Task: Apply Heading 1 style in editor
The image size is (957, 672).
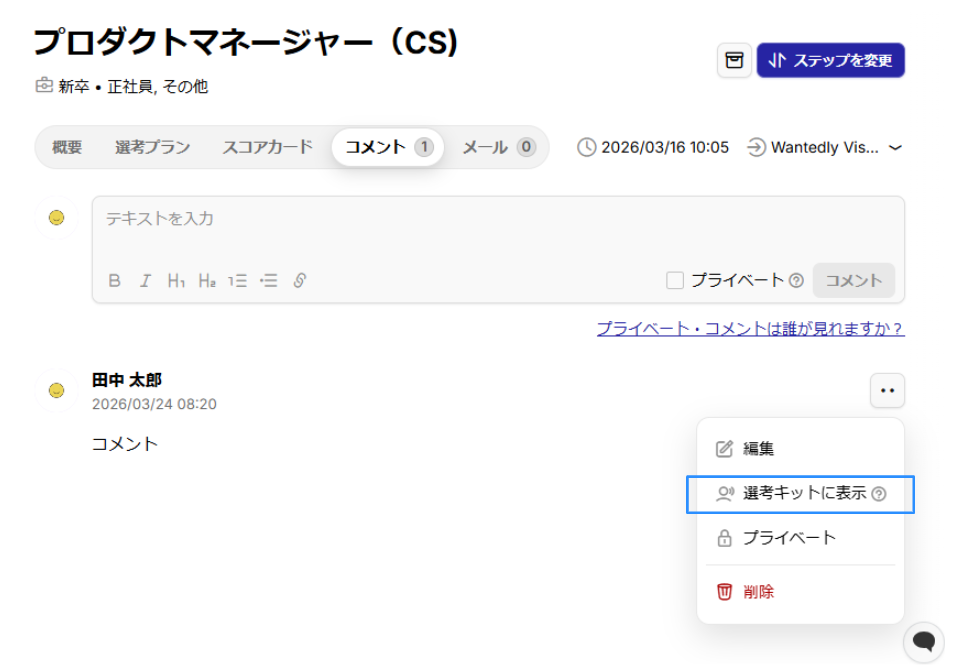Action: 176,281
